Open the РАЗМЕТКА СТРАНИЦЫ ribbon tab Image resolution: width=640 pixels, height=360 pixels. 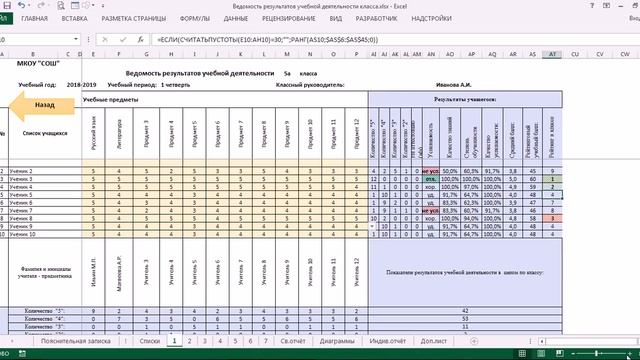(x=133, y=18)
